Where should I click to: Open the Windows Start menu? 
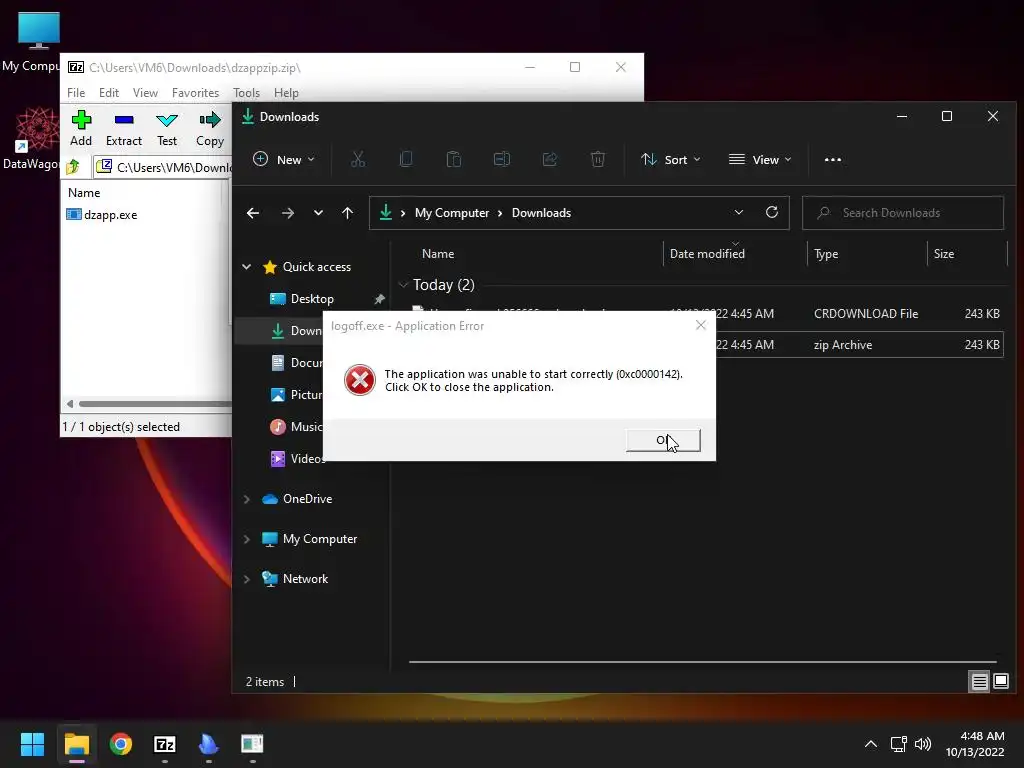(32, 744)
